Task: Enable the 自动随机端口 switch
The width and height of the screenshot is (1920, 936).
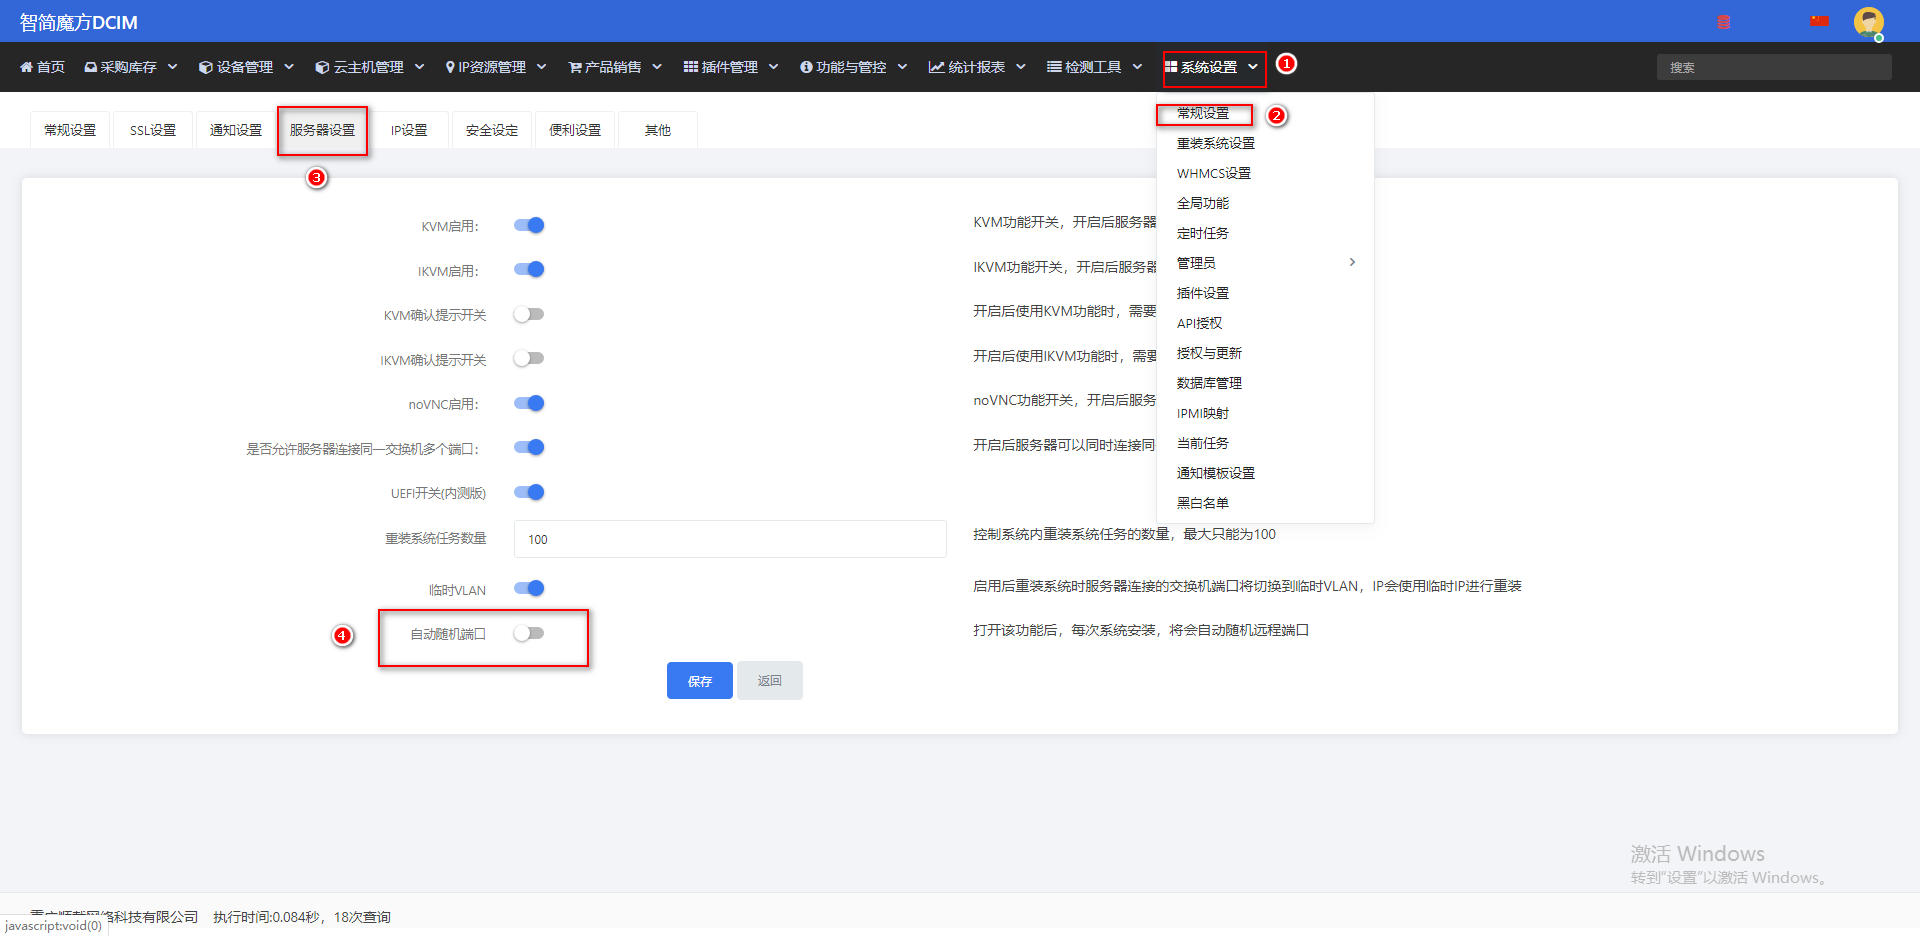Action: [x=529, y=633]
